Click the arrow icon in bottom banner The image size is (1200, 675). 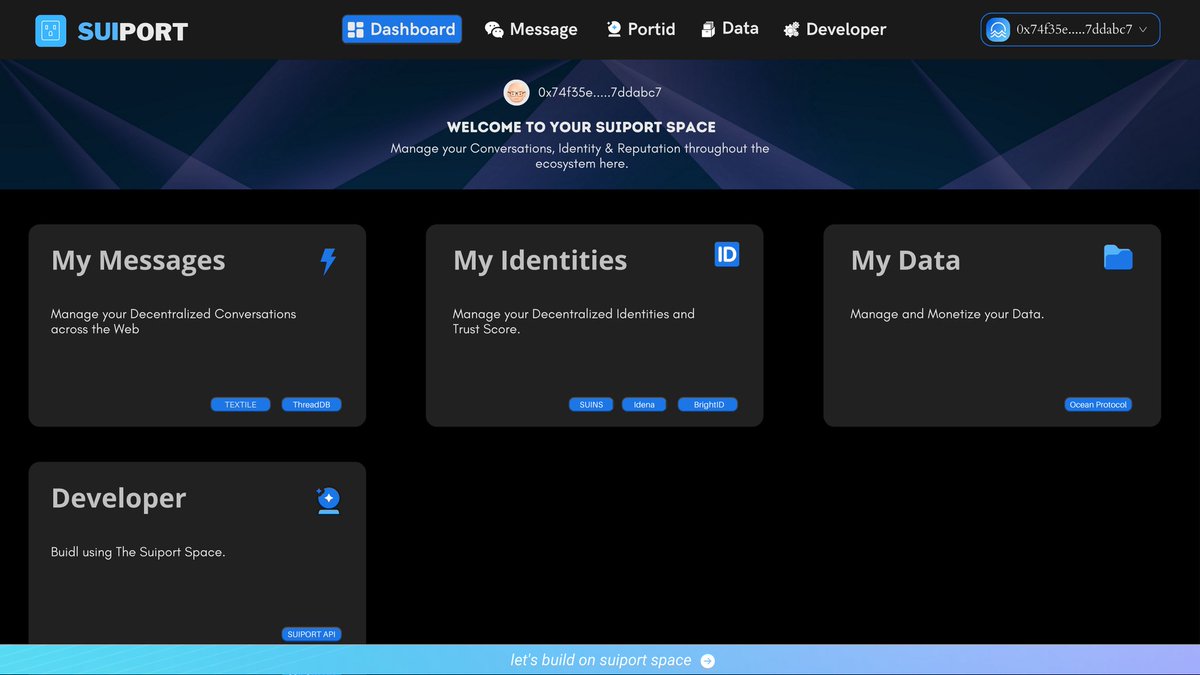(708, 660)
